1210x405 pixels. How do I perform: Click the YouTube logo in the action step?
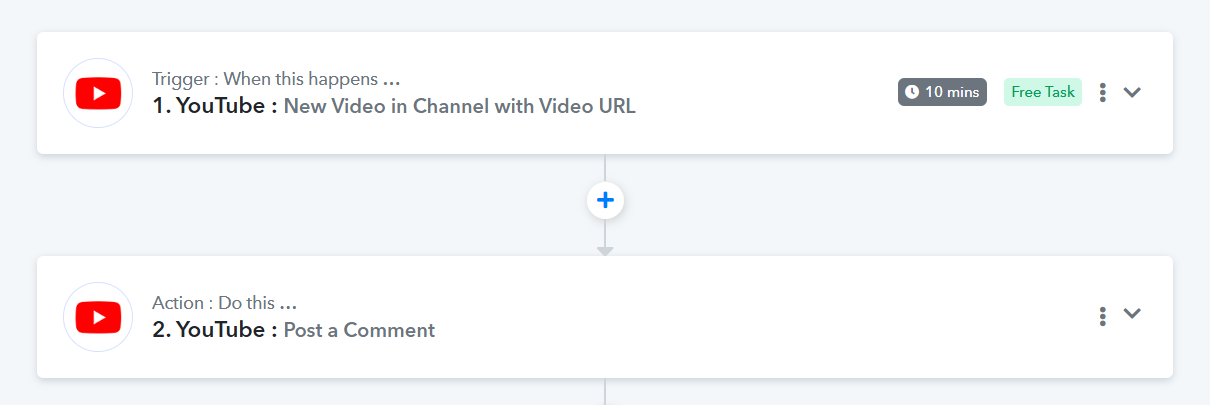tap(98, 317)
